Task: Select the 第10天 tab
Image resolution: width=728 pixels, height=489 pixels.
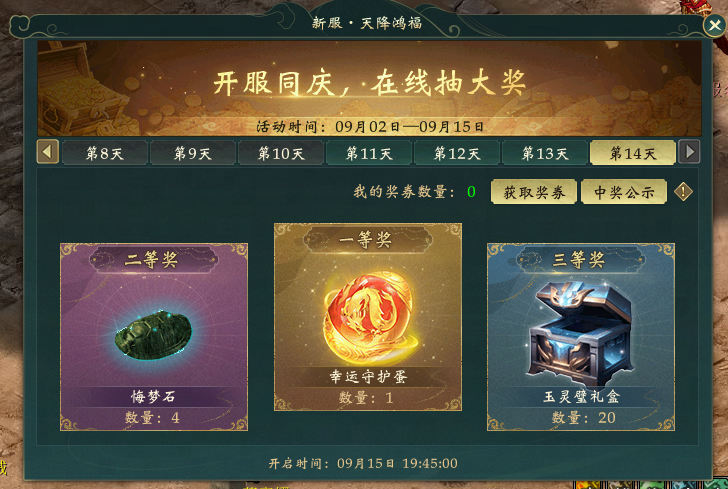Action: point(281,153)
